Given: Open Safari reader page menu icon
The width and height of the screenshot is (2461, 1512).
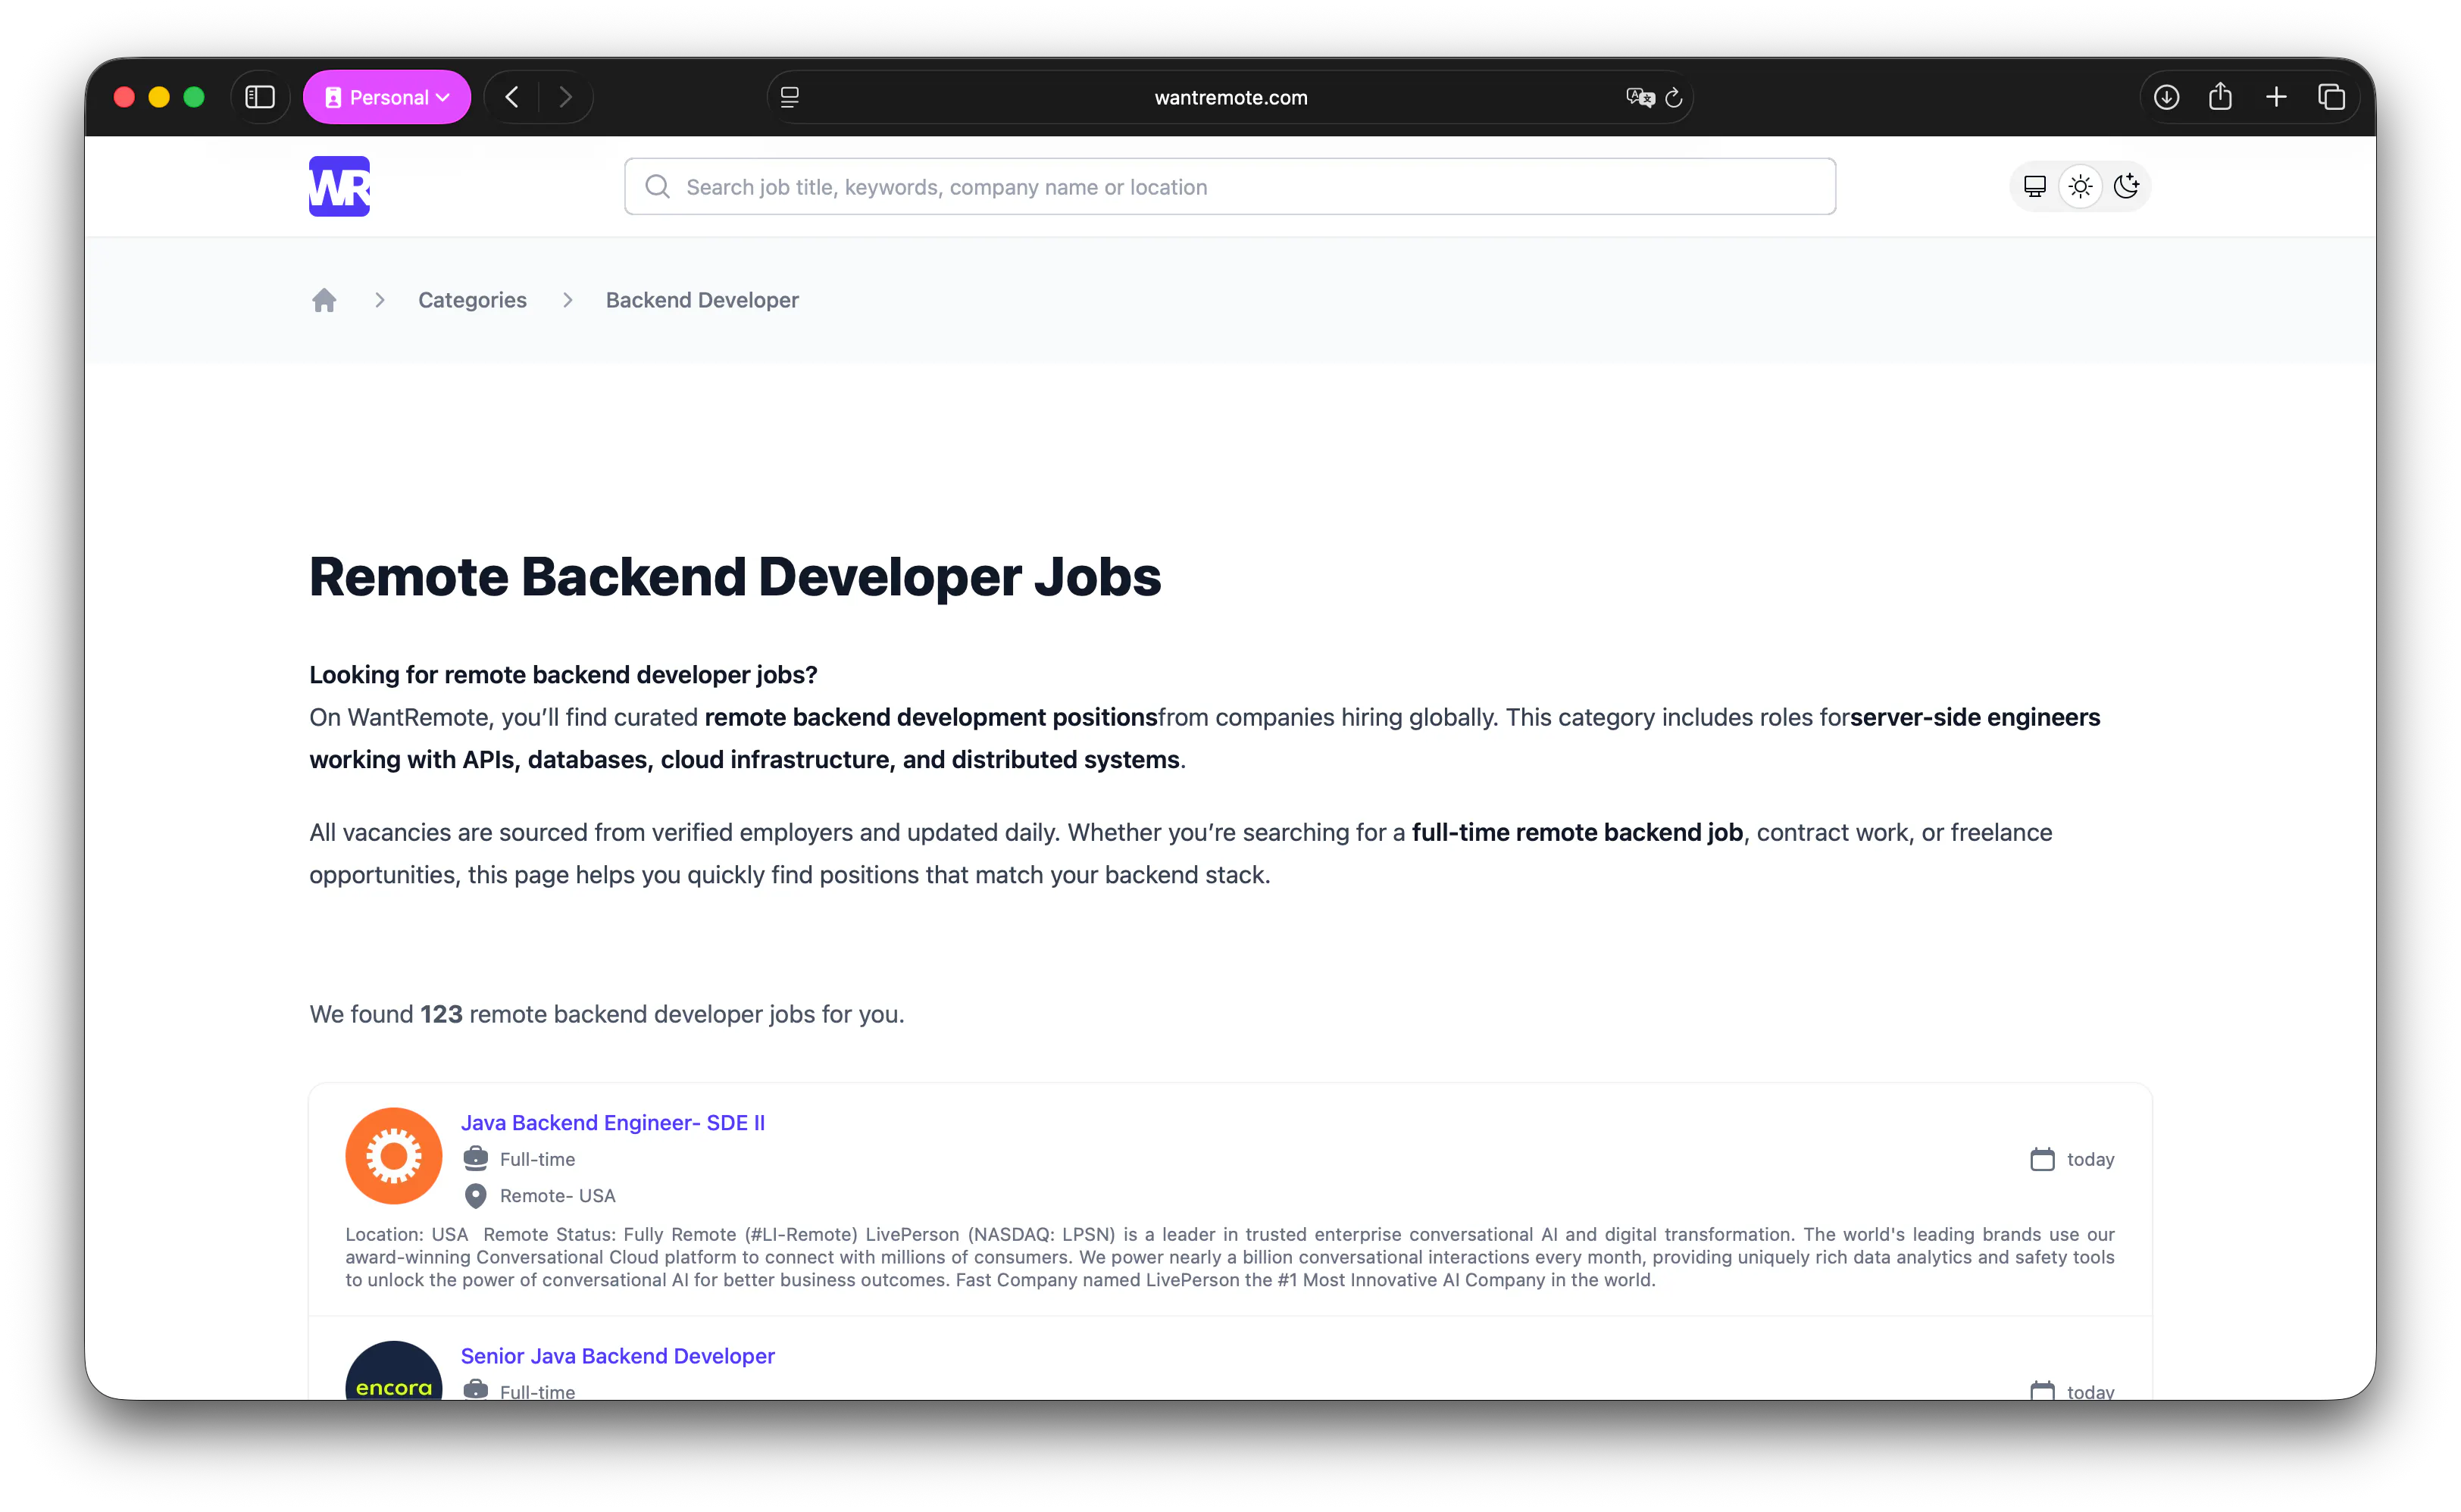Looking at the screenshot, I should pos(790,97).
